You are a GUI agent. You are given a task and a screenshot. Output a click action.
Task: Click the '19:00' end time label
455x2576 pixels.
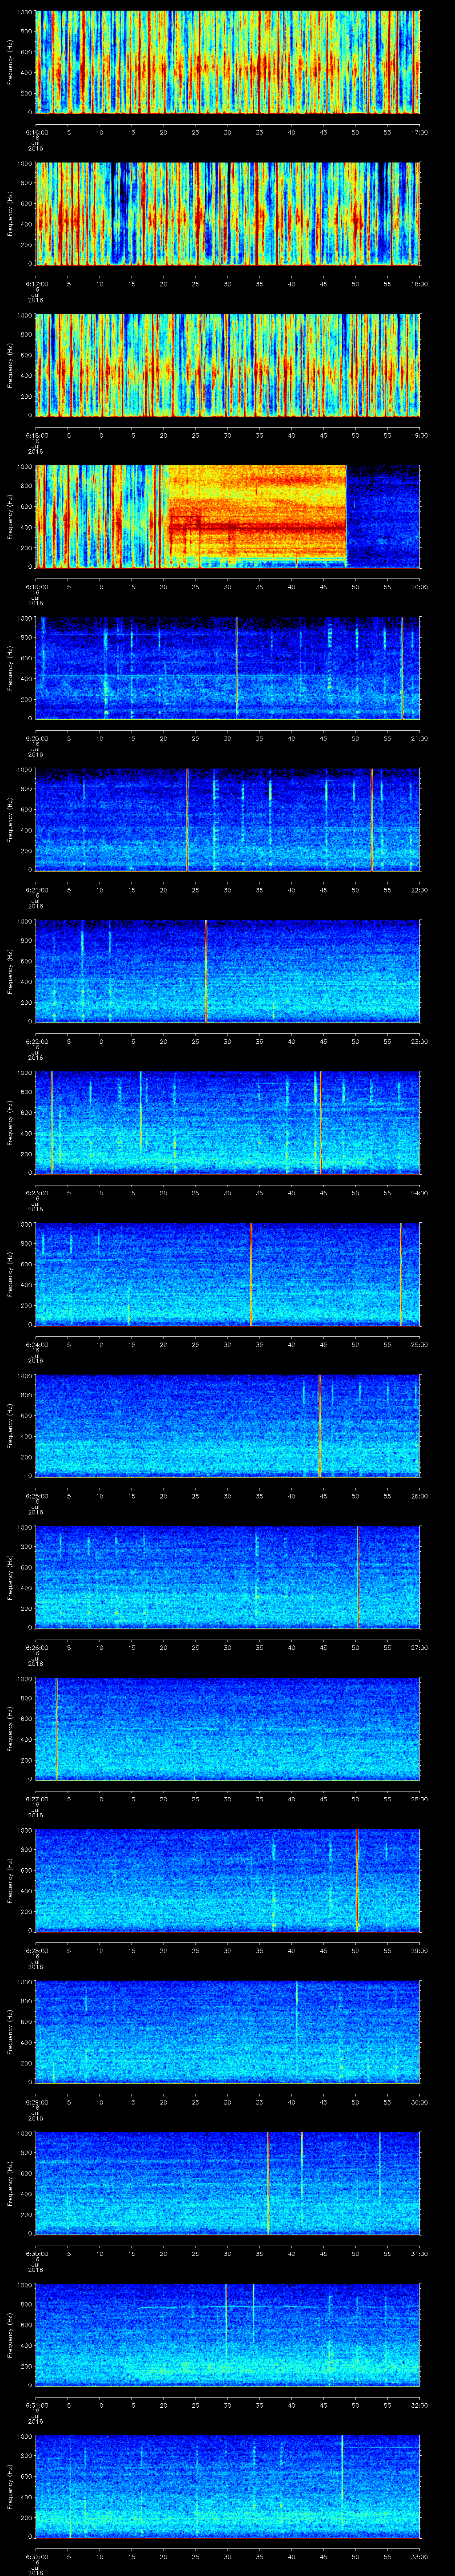point(419,435)
